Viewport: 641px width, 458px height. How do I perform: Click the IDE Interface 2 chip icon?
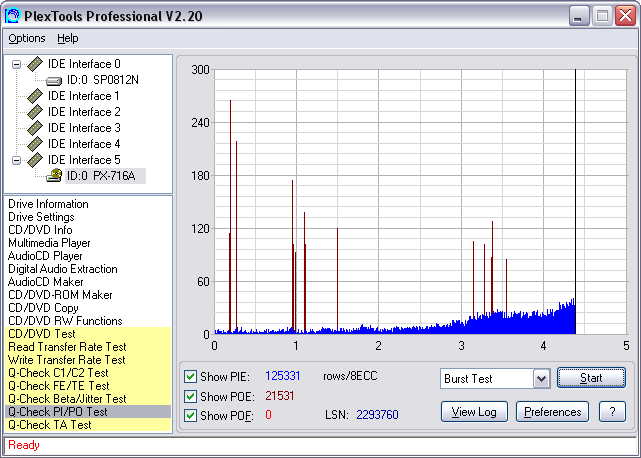coord(35,112)
